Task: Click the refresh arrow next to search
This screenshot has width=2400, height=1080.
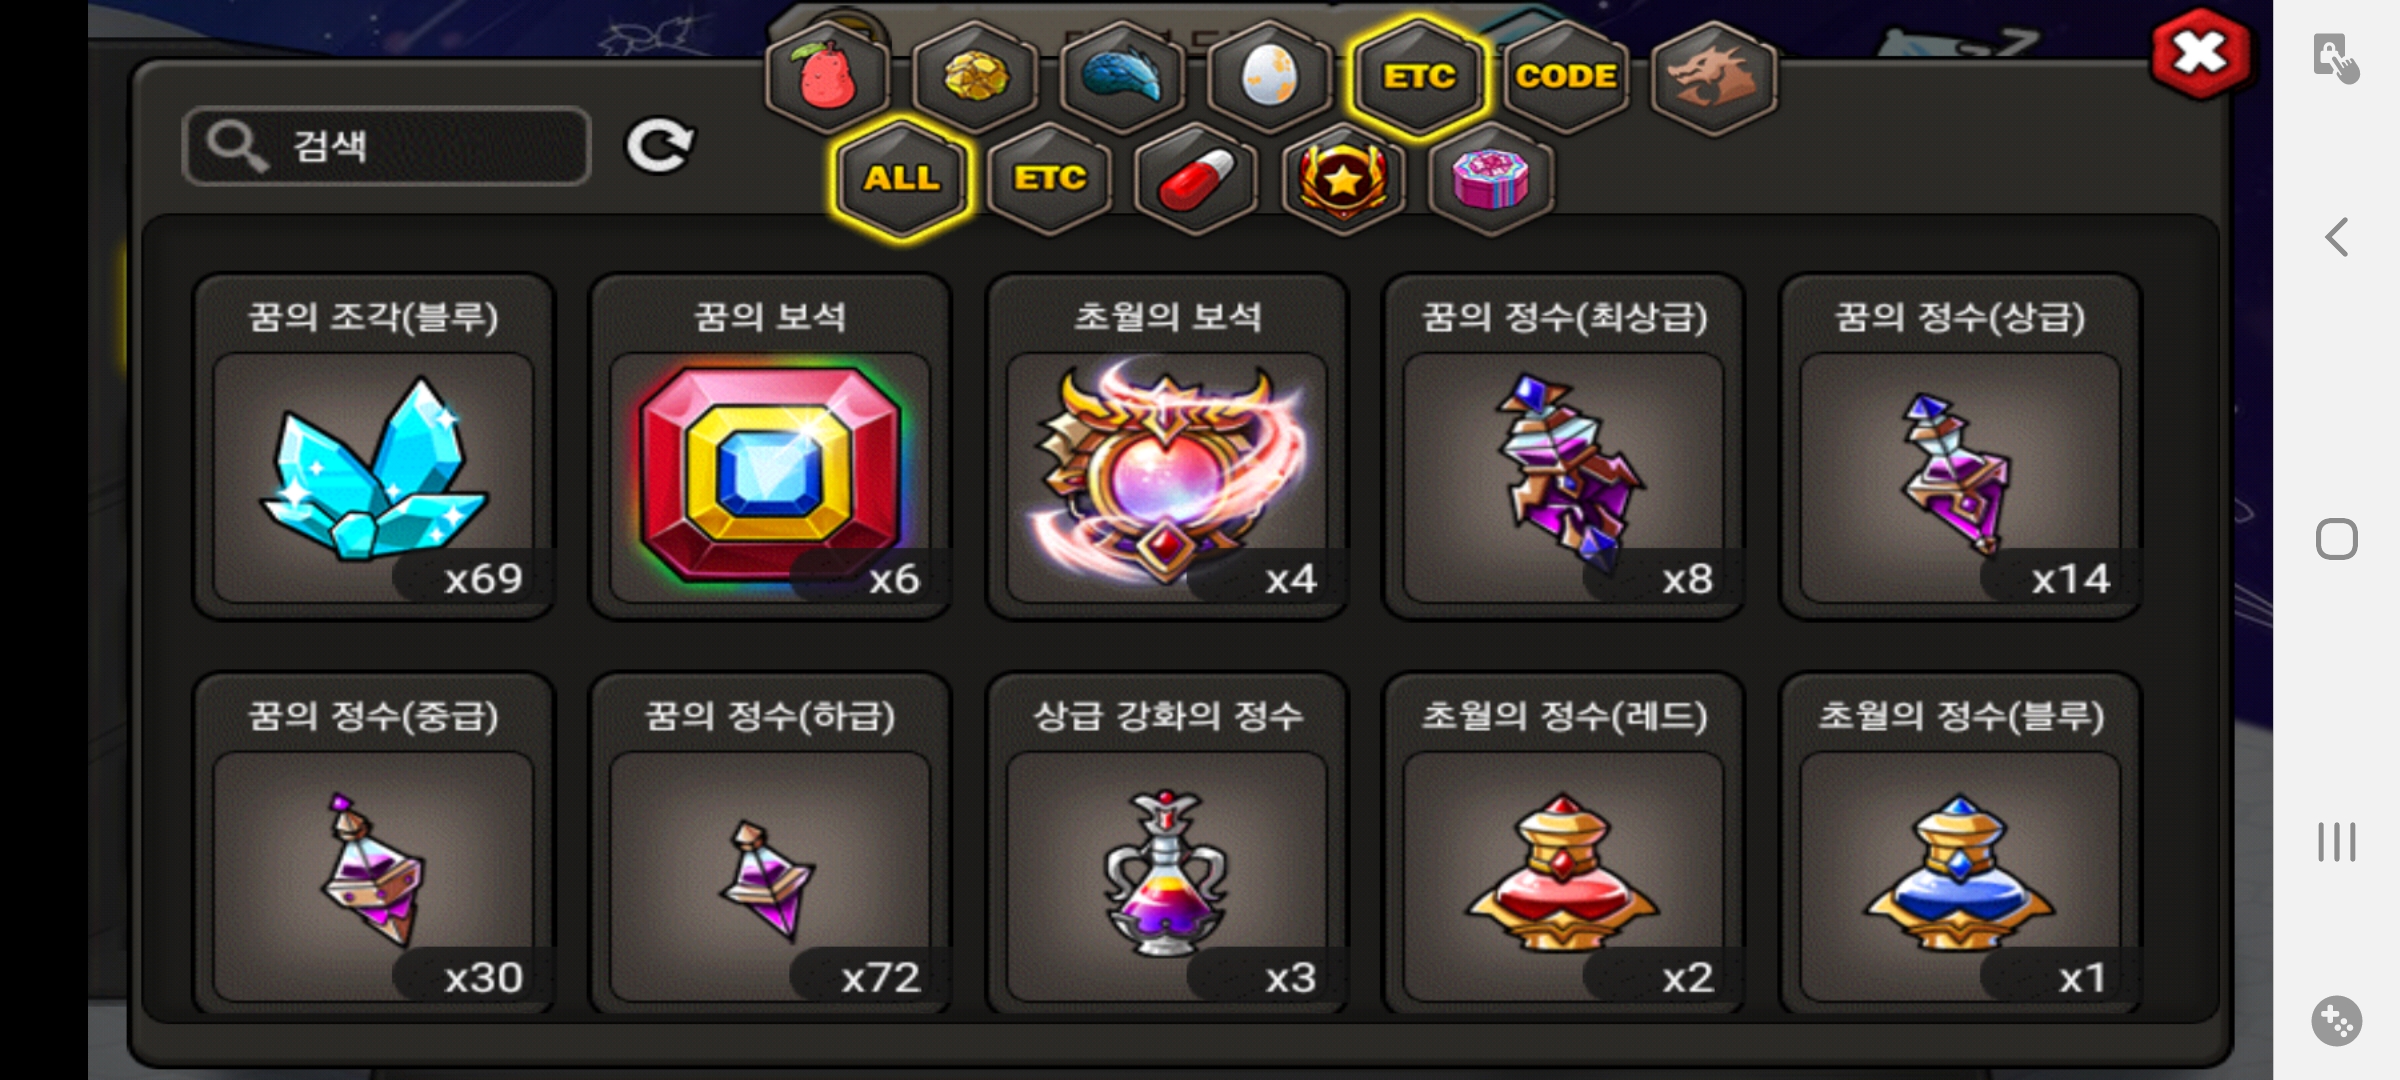Action: coord(659,146)
